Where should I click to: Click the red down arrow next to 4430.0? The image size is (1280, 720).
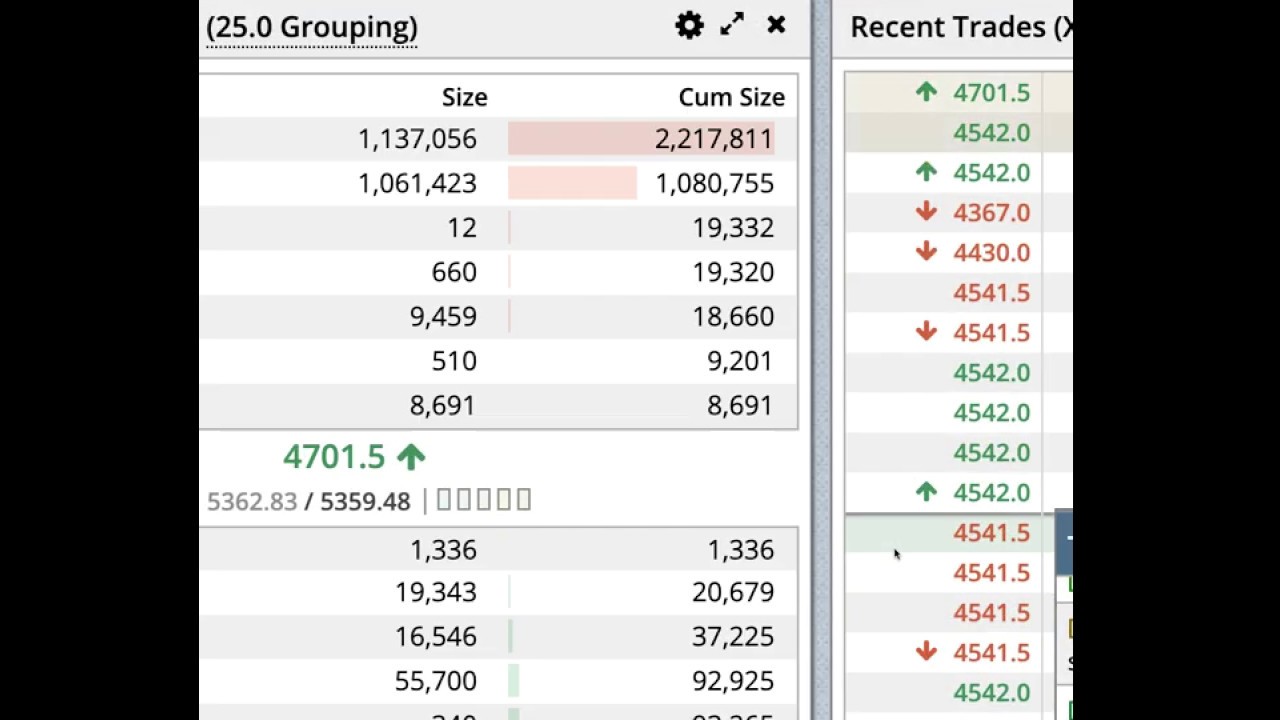click(x=926, y=252)
